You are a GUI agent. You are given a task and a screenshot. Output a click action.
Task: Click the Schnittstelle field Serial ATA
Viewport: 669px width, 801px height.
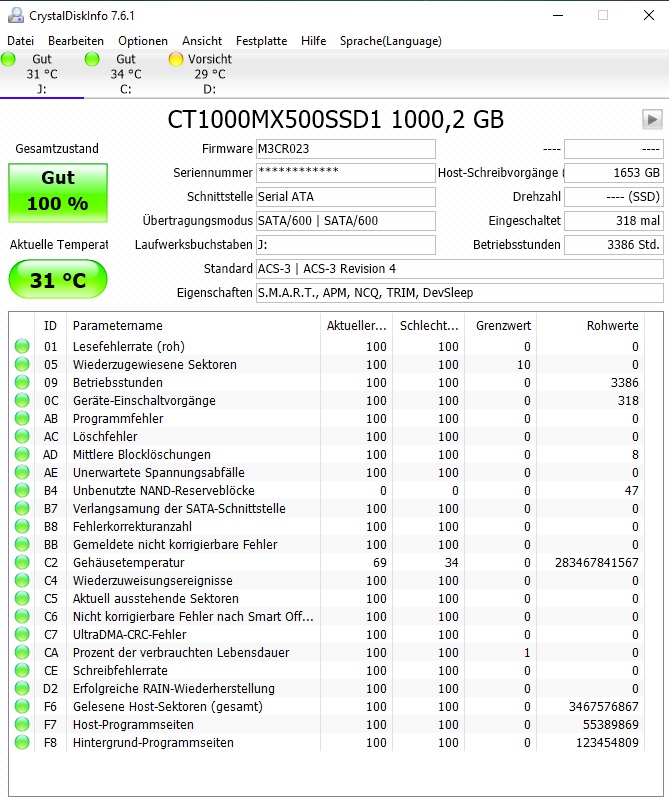coord(346,197)
